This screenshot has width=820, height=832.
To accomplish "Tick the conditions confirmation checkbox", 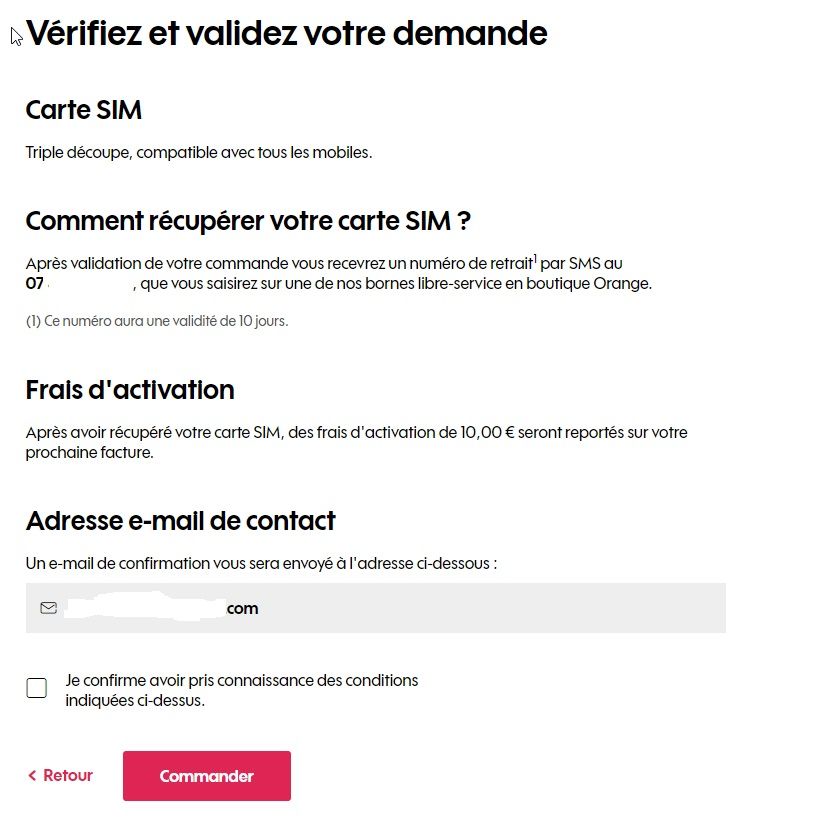I will pyautogui.click(x=37, y=688).
